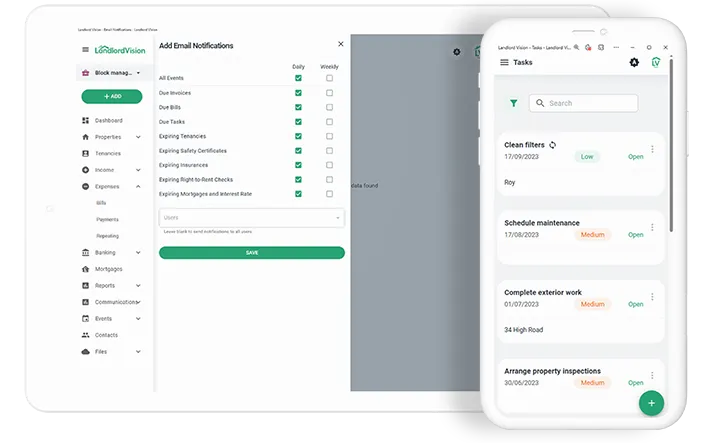The width and height of the screenshot is (716, 443).
Task: Open the hamburger menu beside LandlordVision logo
Action: point(85,50)
